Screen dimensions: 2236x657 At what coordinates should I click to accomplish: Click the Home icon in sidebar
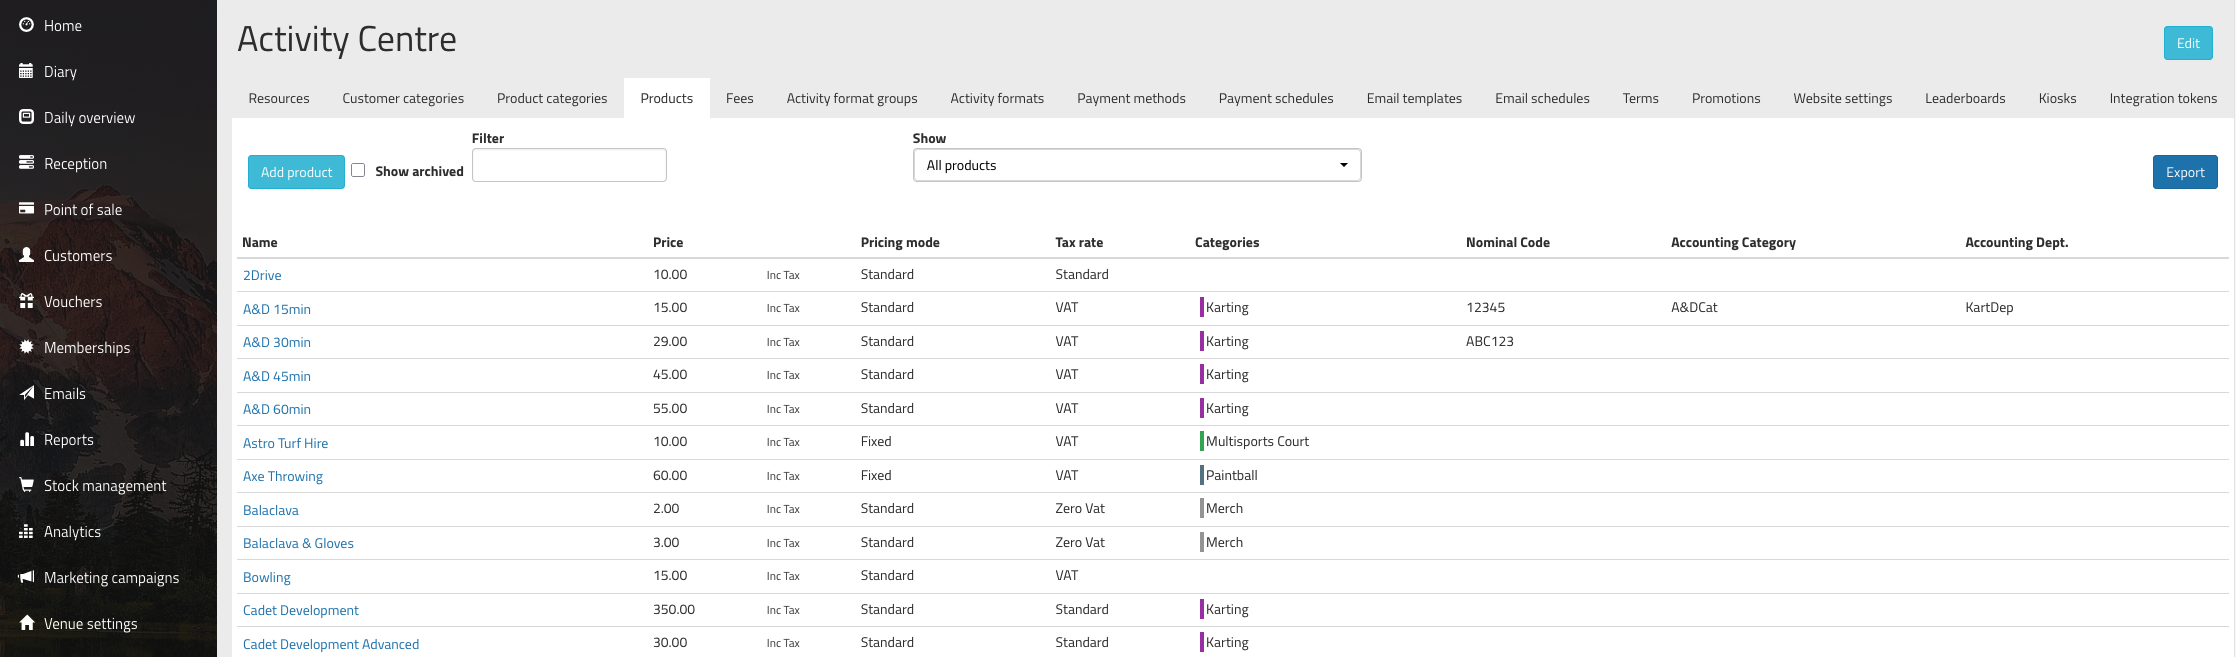pyautogui.click(x=27, y=25)
